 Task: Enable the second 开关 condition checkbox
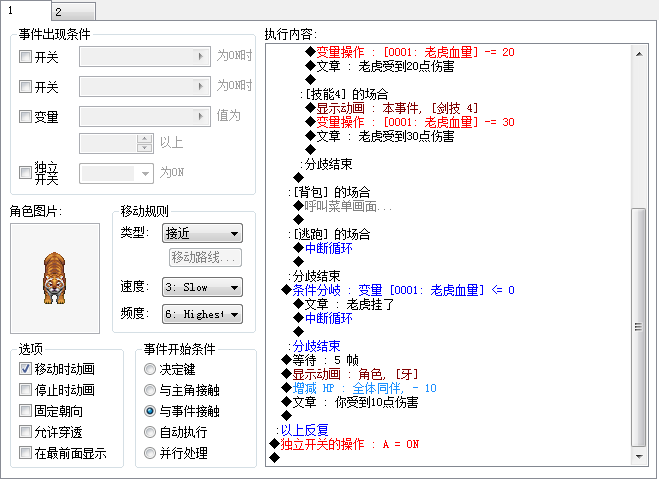[25, 87]
